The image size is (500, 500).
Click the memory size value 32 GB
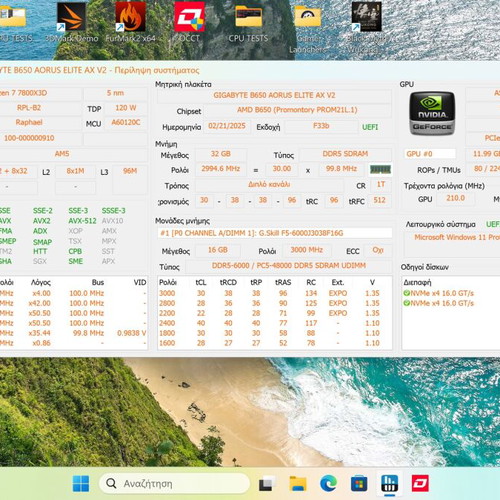(221, 154)
